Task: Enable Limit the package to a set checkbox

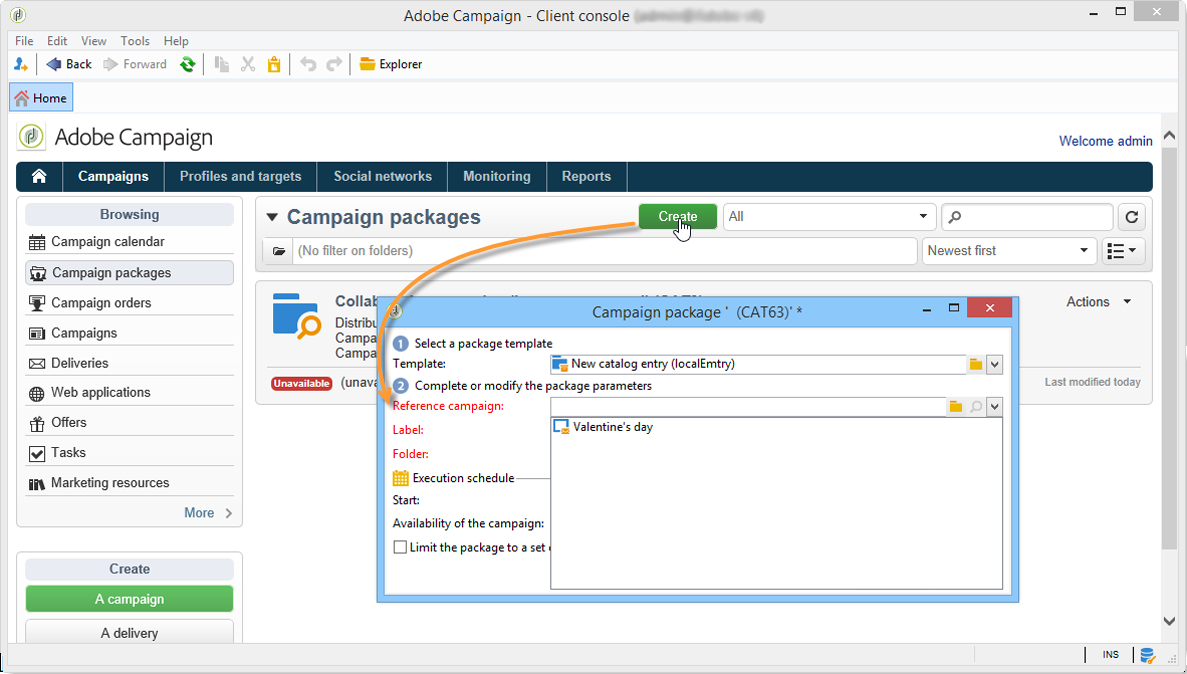Action: (400, 548)
